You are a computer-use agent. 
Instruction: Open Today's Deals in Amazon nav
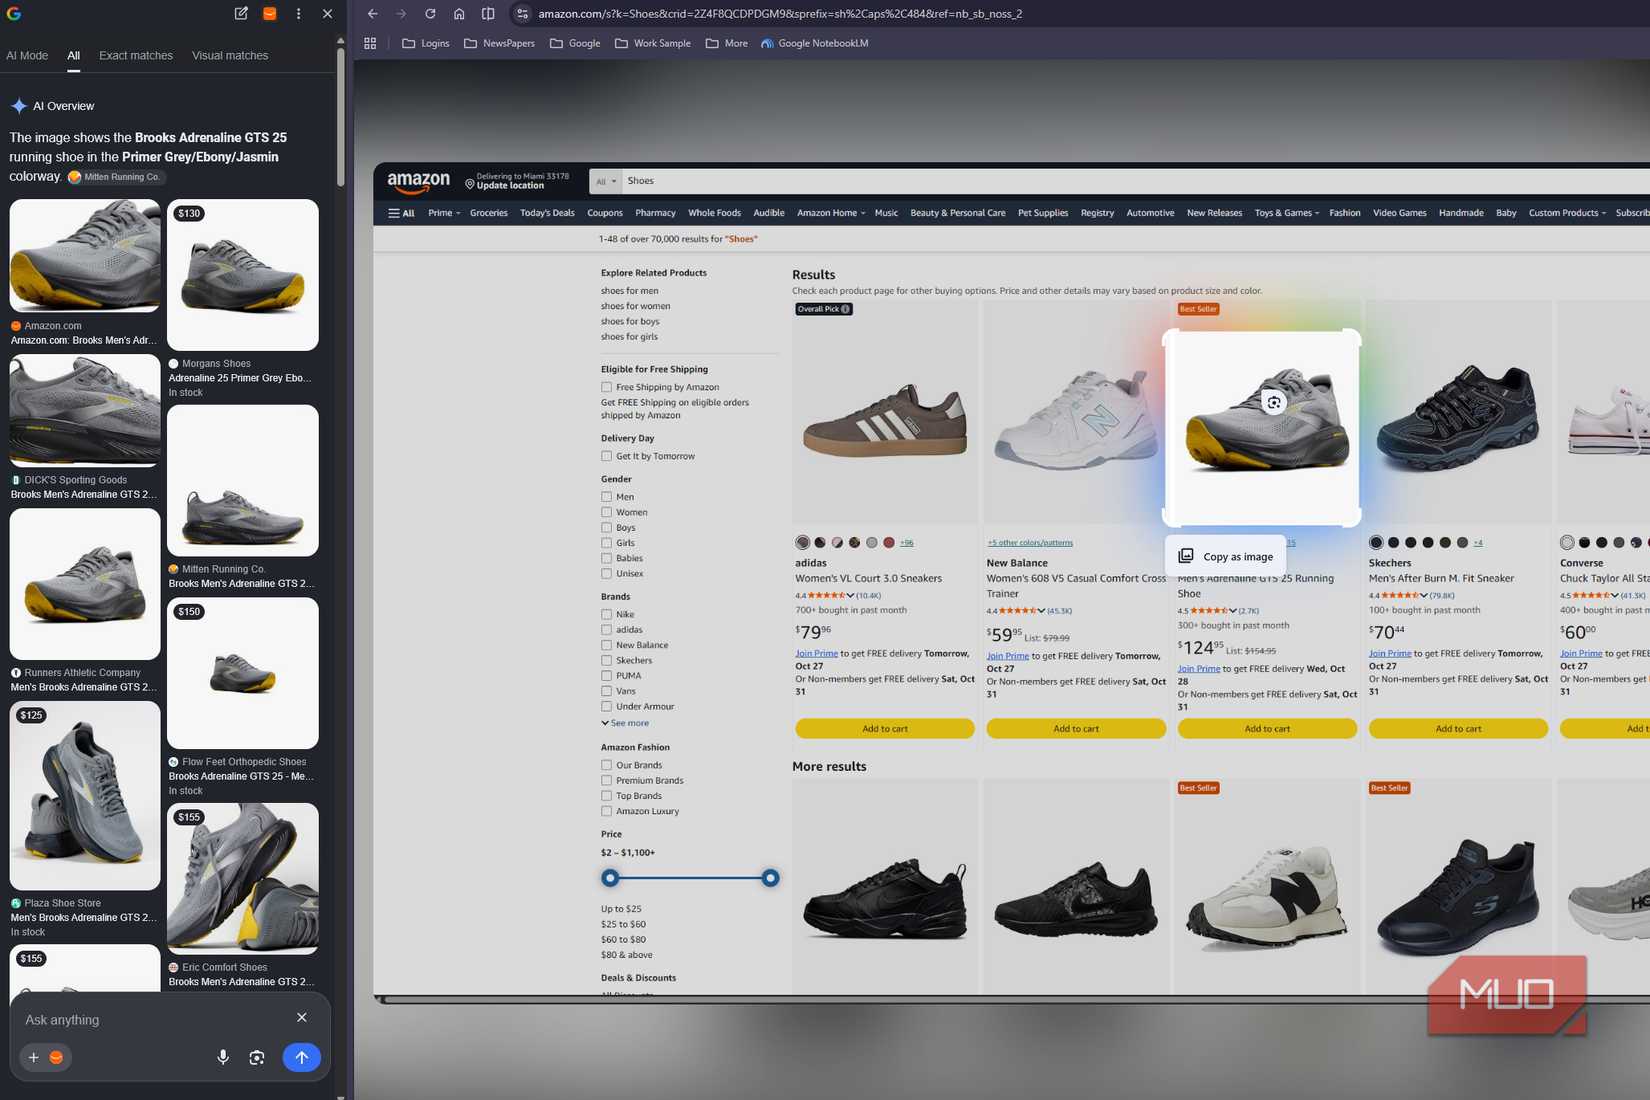point(547,213)
